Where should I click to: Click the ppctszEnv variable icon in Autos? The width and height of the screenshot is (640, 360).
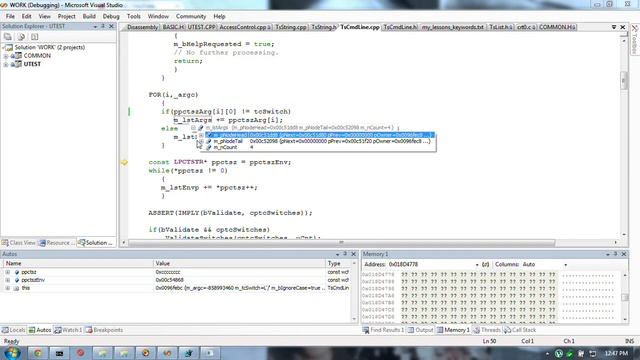[x=17, y=280]
